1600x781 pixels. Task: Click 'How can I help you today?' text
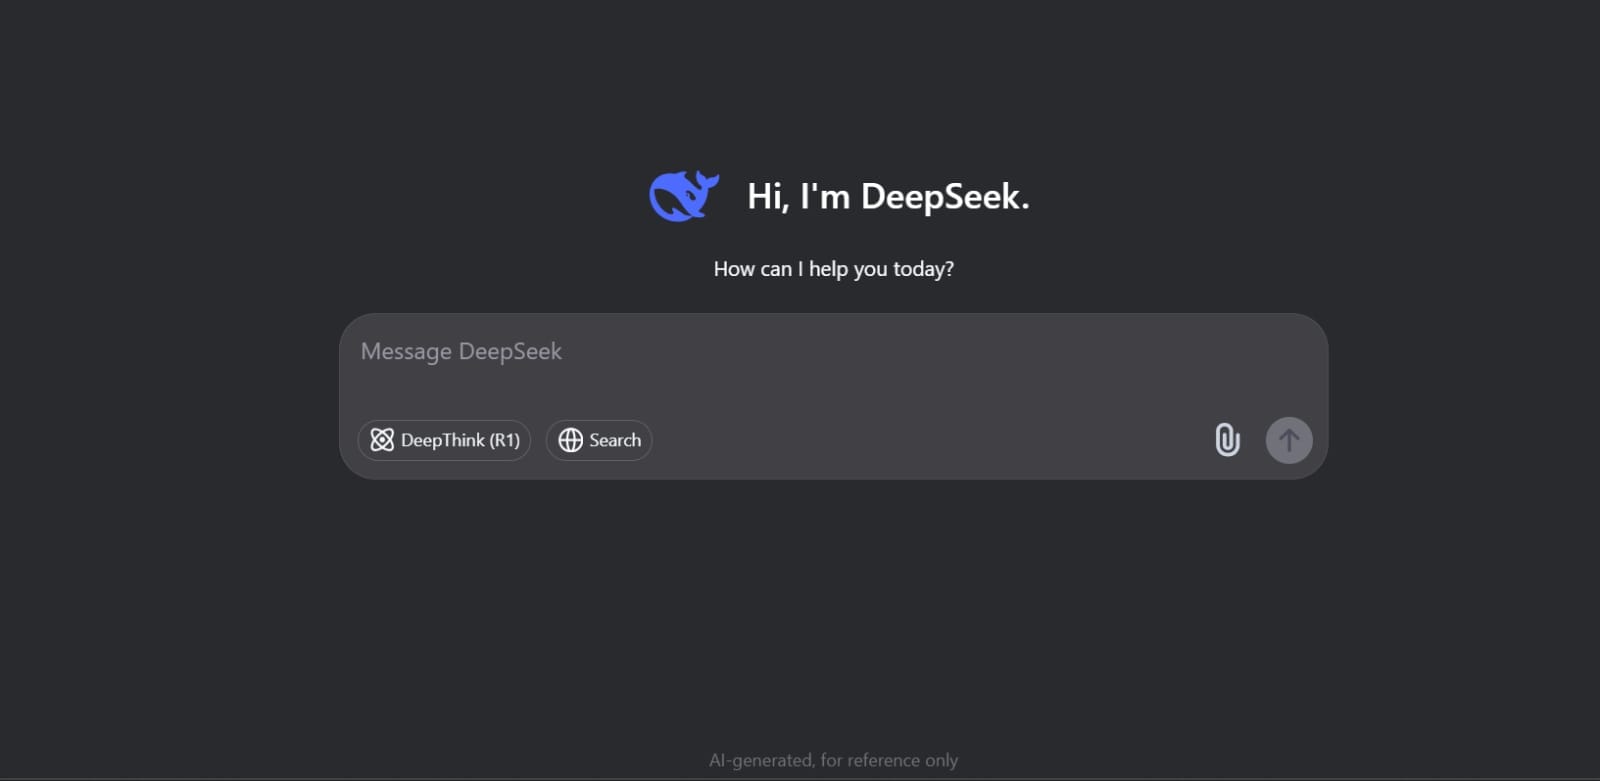834,269
